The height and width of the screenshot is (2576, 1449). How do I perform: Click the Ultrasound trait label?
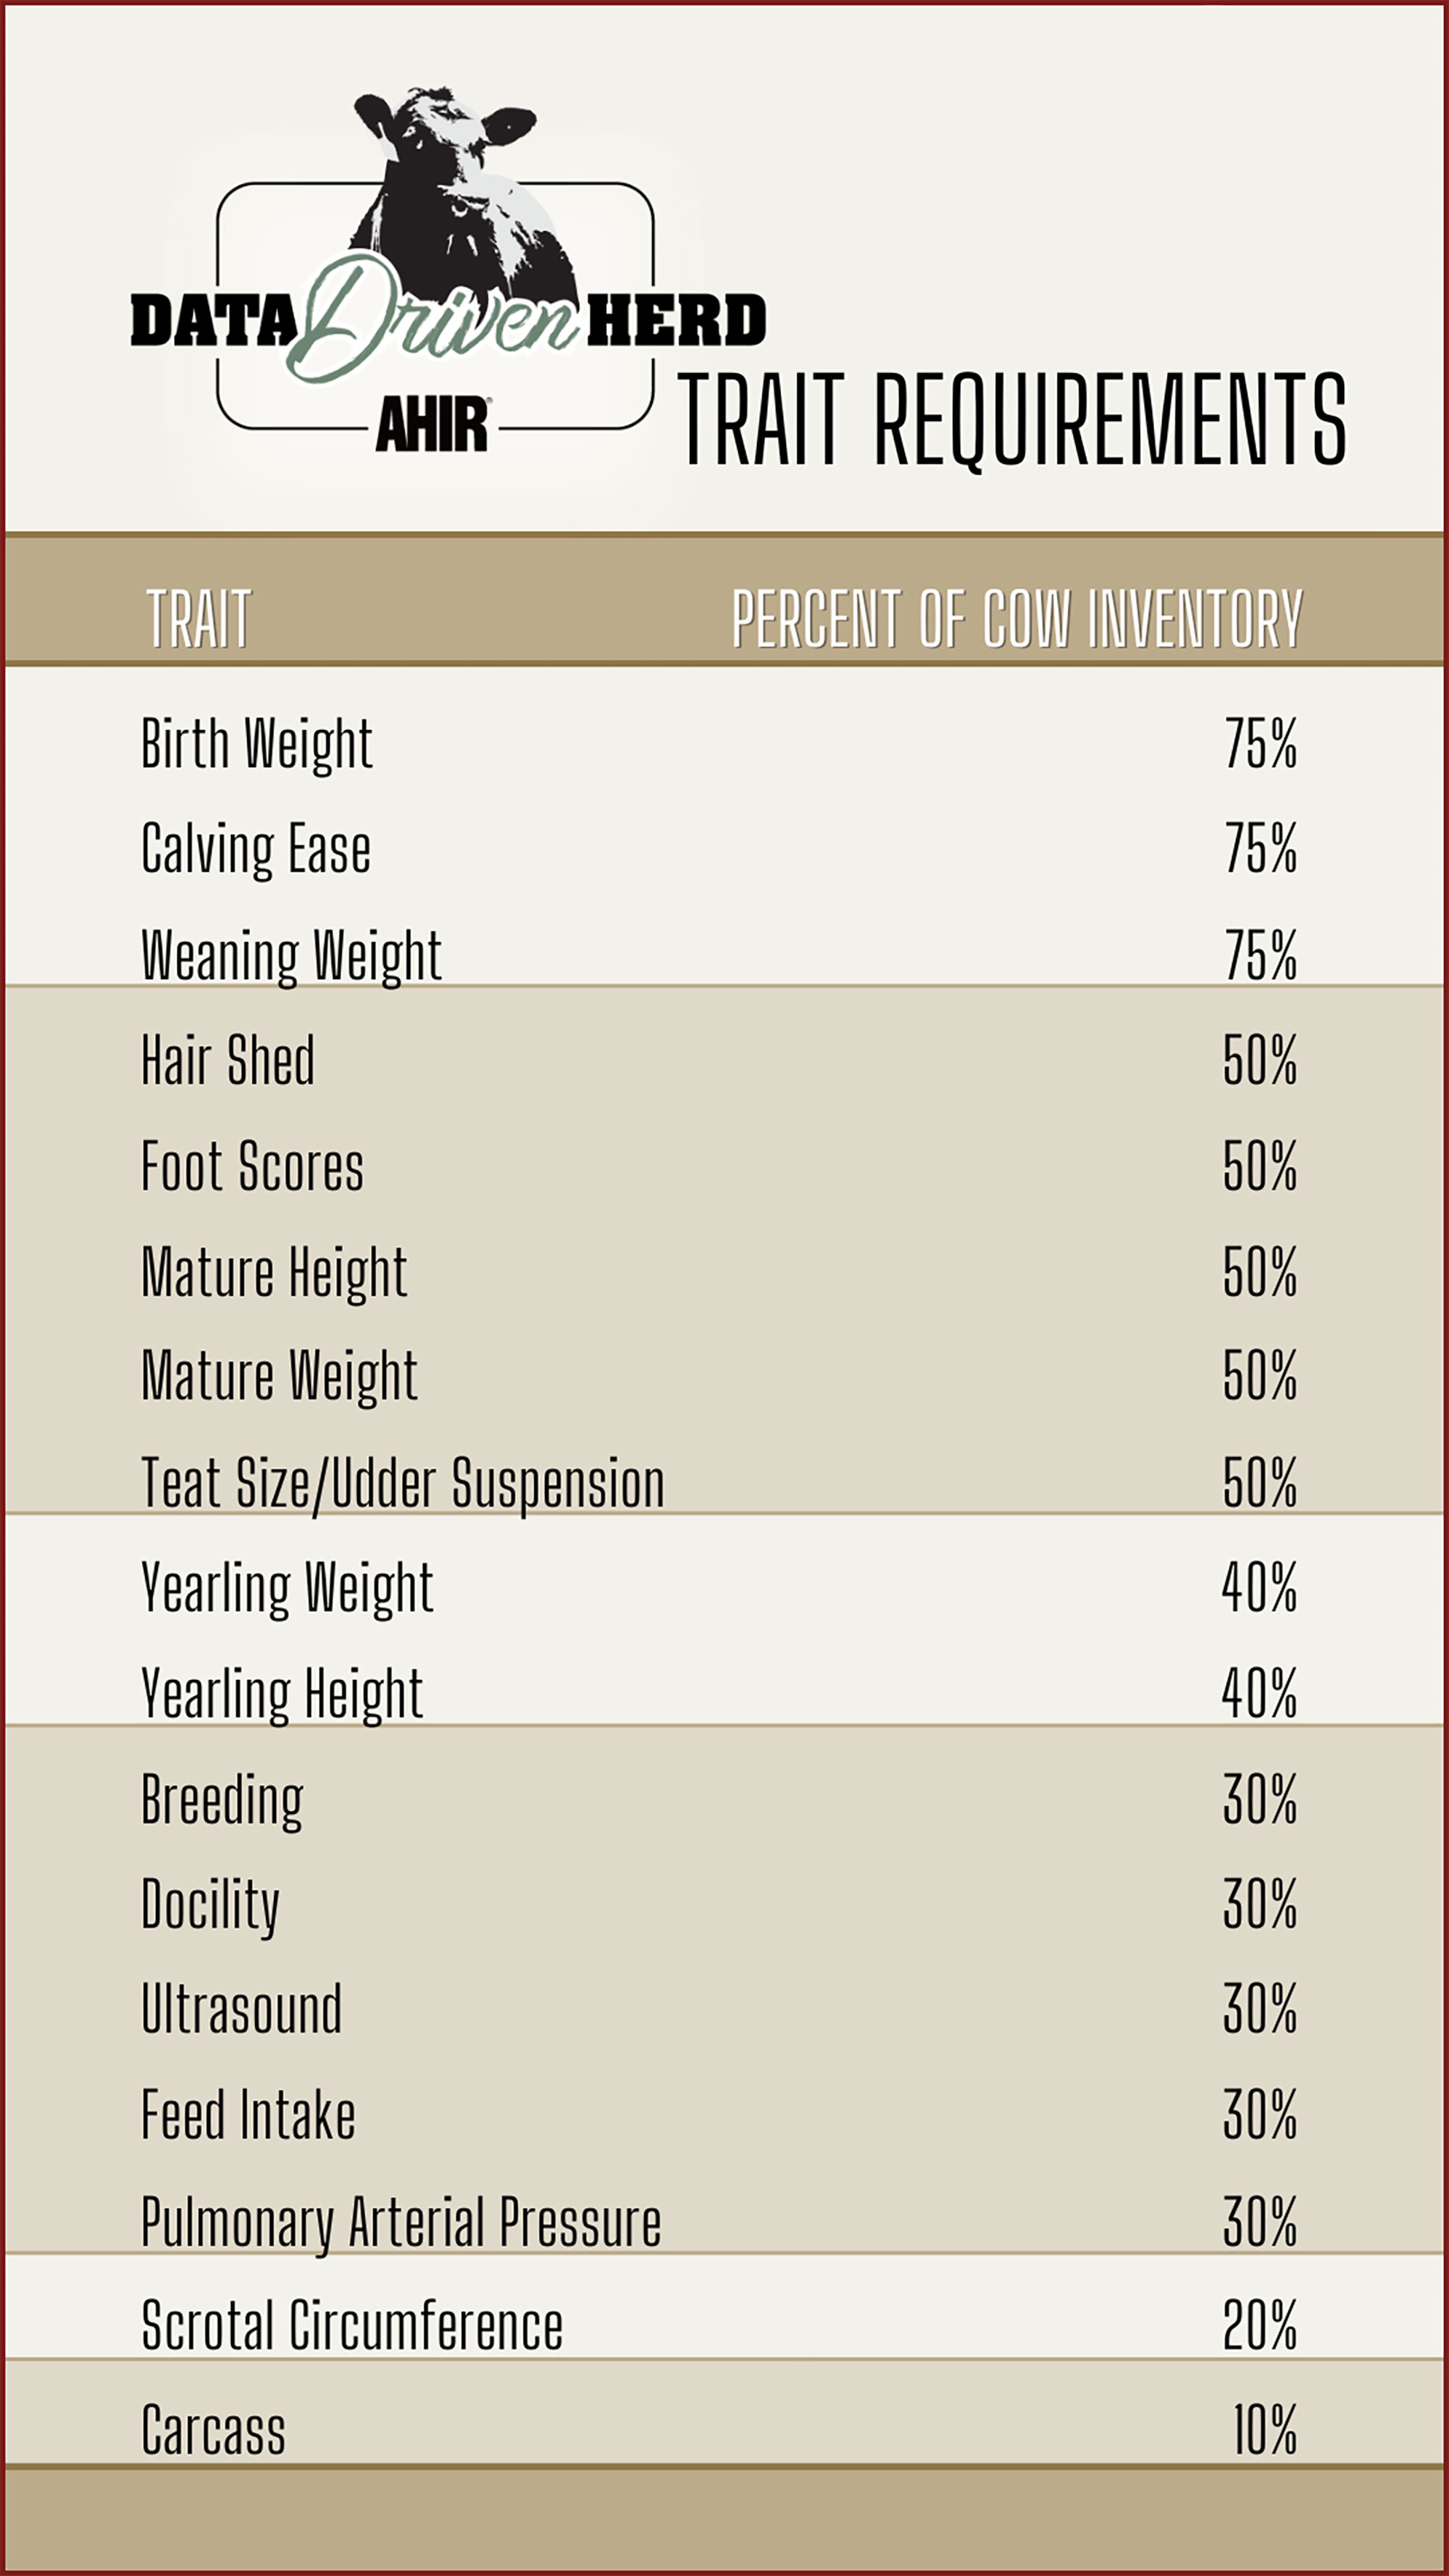tap(241, 2010)
